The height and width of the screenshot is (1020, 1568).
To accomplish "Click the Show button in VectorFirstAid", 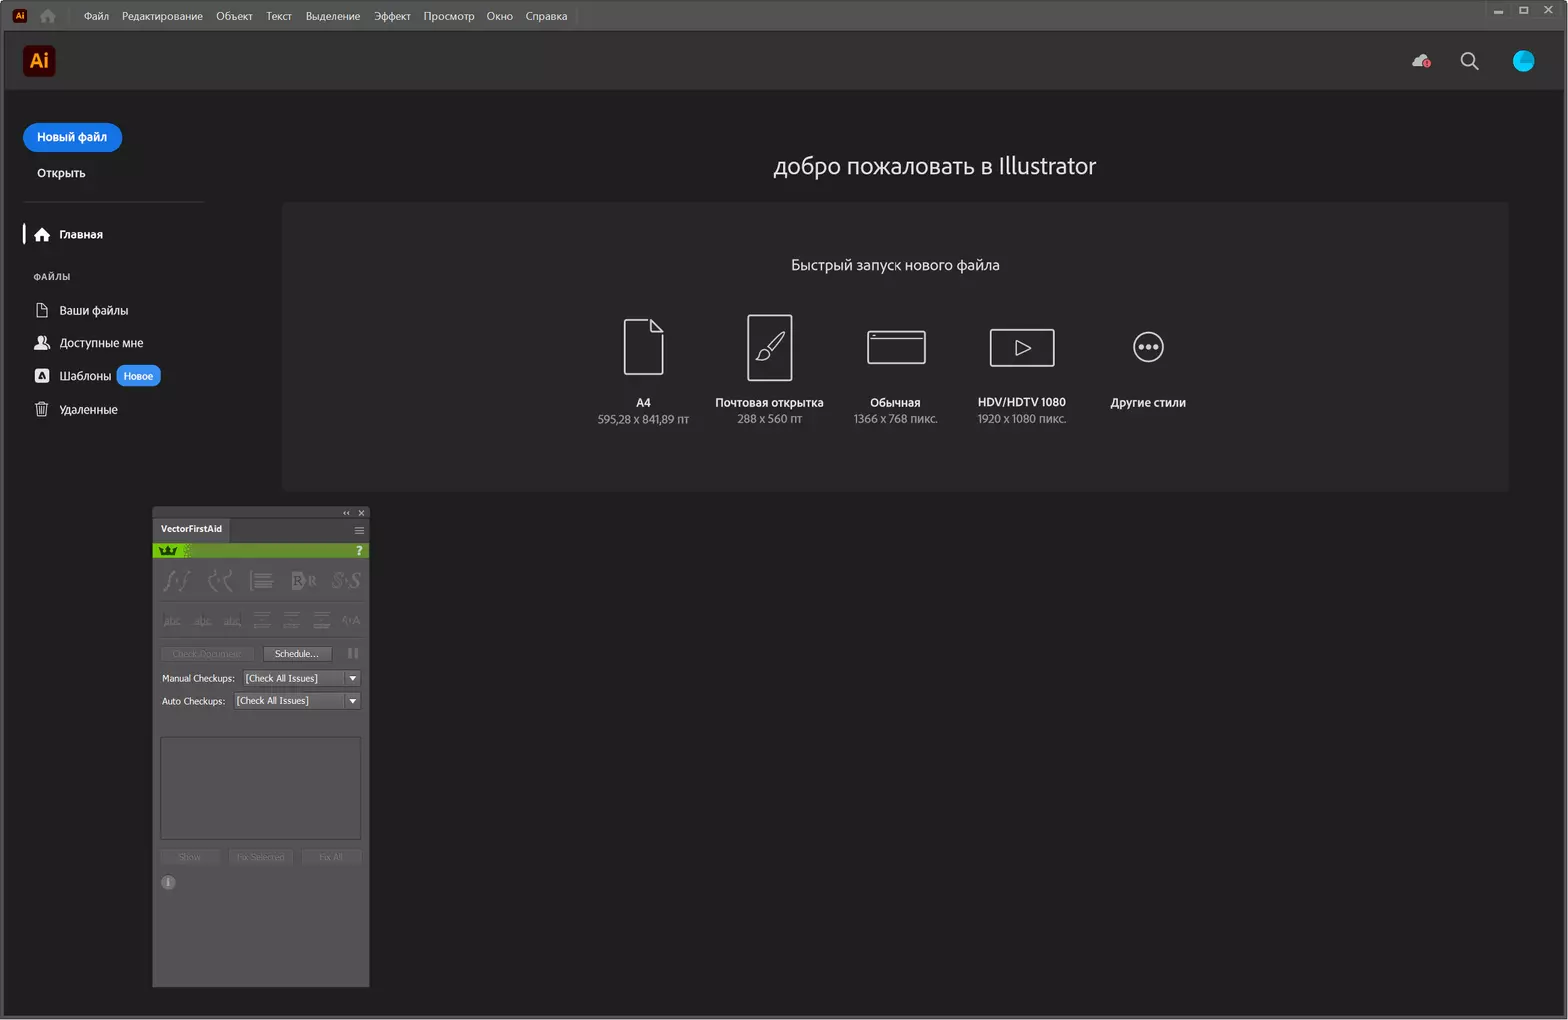I will pos(190,857).
